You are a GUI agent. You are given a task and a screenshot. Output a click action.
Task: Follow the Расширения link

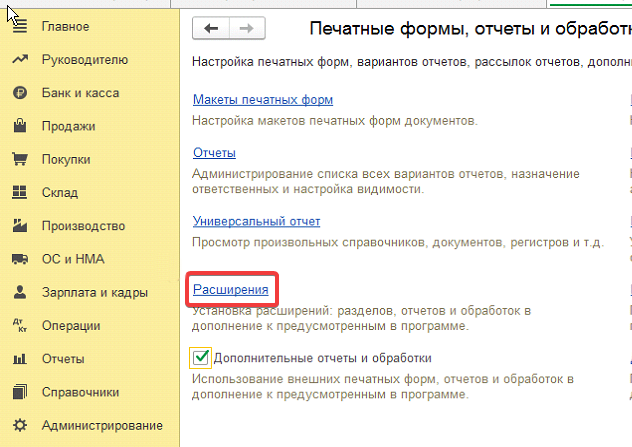[x=231, y=289]
